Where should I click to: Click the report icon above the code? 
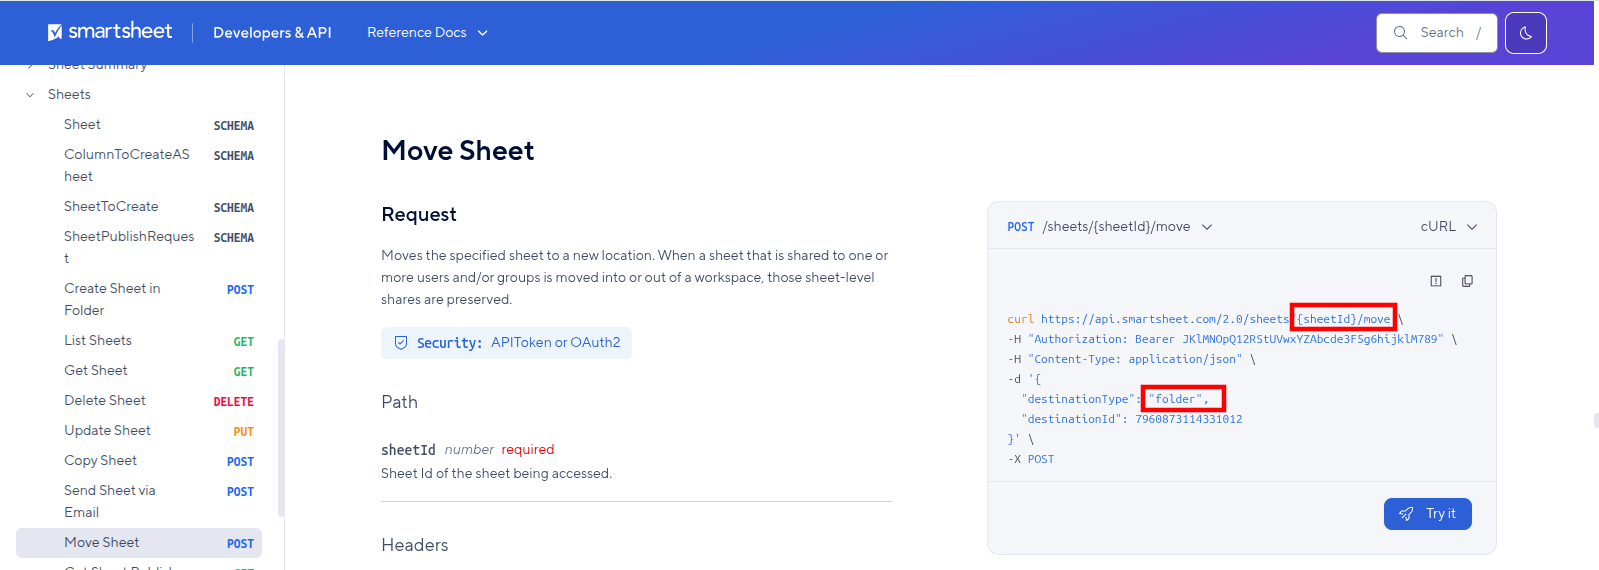pos(1436,281)
